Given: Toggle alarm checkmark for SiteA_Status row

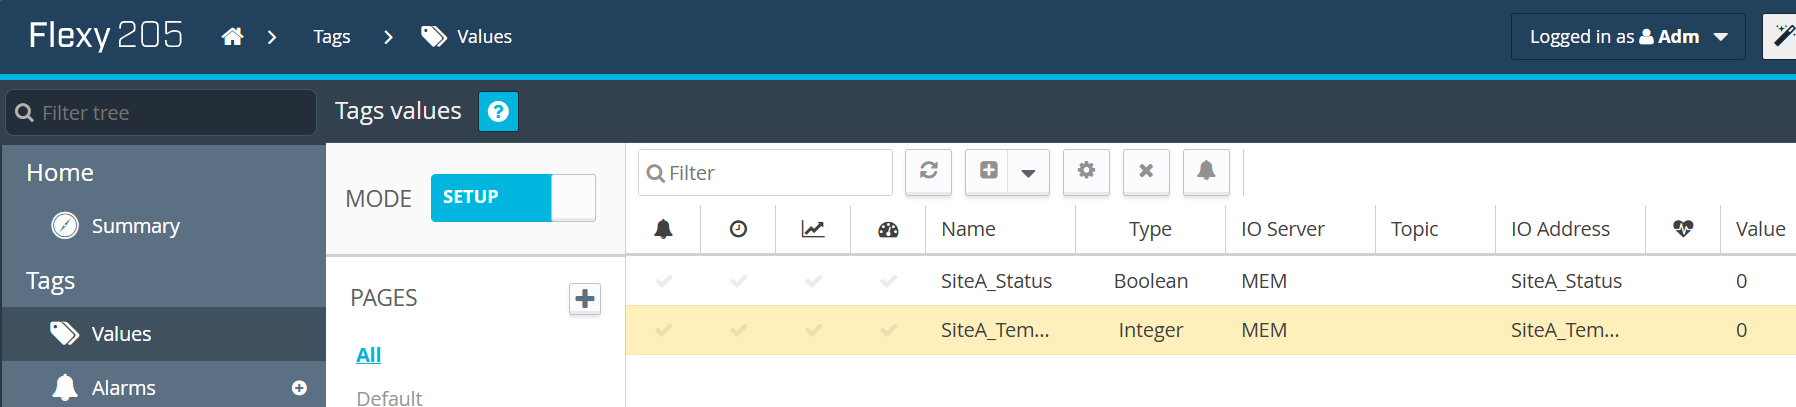Looking at the screenshot, I should pyautogui.click(x=663, y=281).
